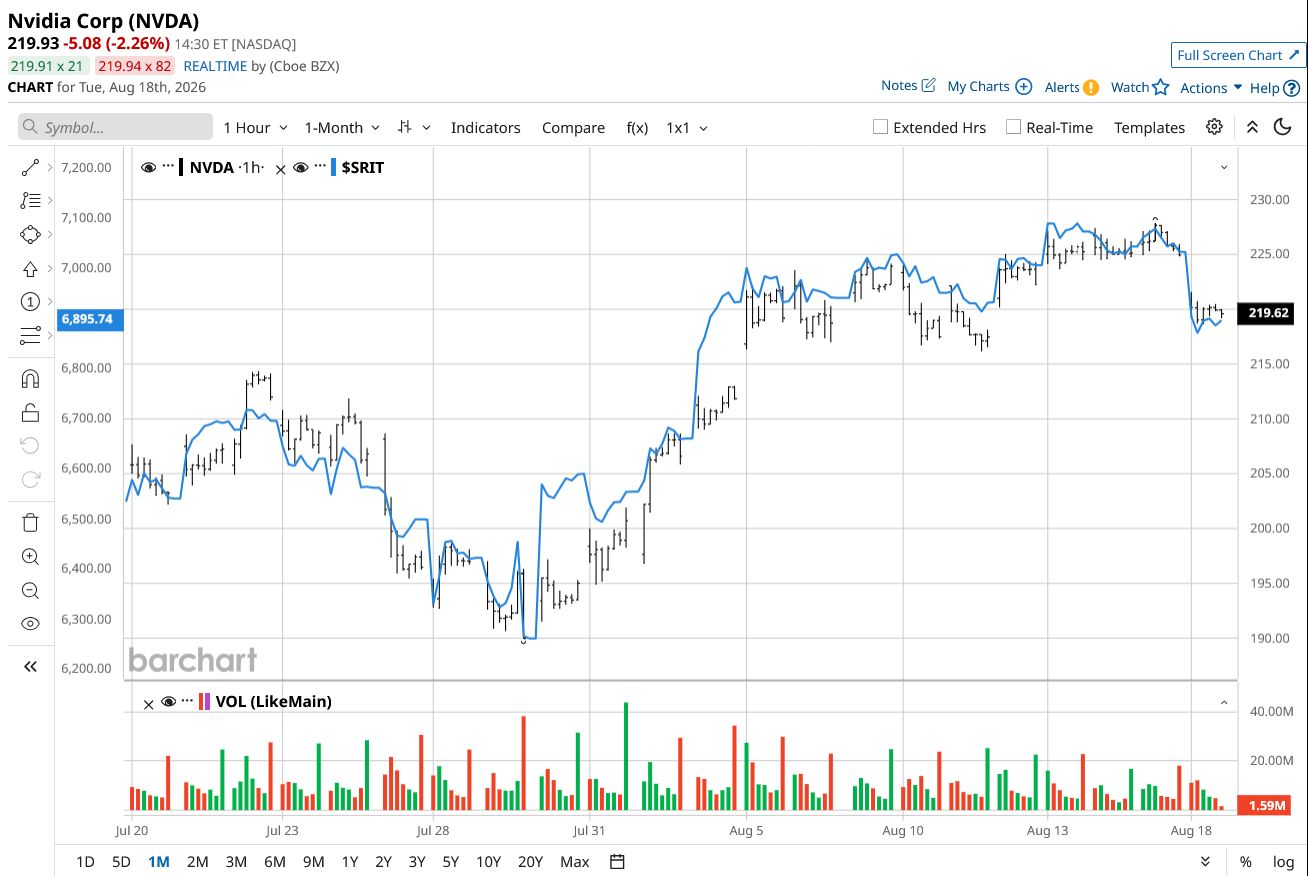
Task: Open the 1 Hour interval dropdown
Action: coord(255,128)
